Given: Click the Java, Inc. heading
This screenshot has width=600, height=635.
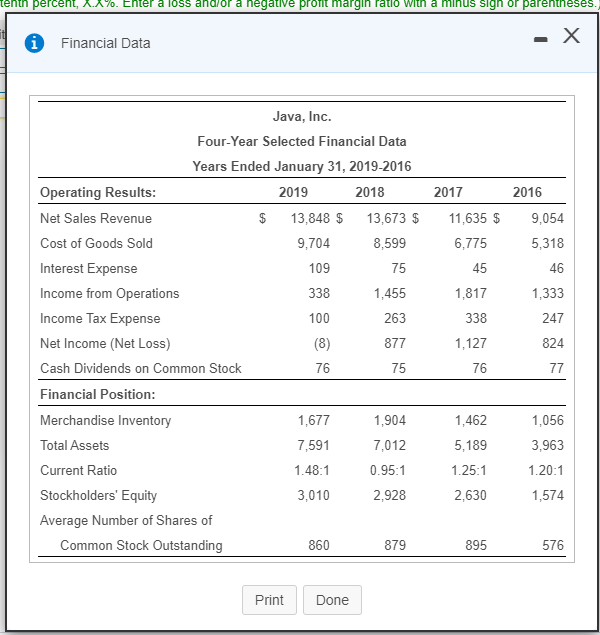Looking at the screenshot, I should pos(302,117).
